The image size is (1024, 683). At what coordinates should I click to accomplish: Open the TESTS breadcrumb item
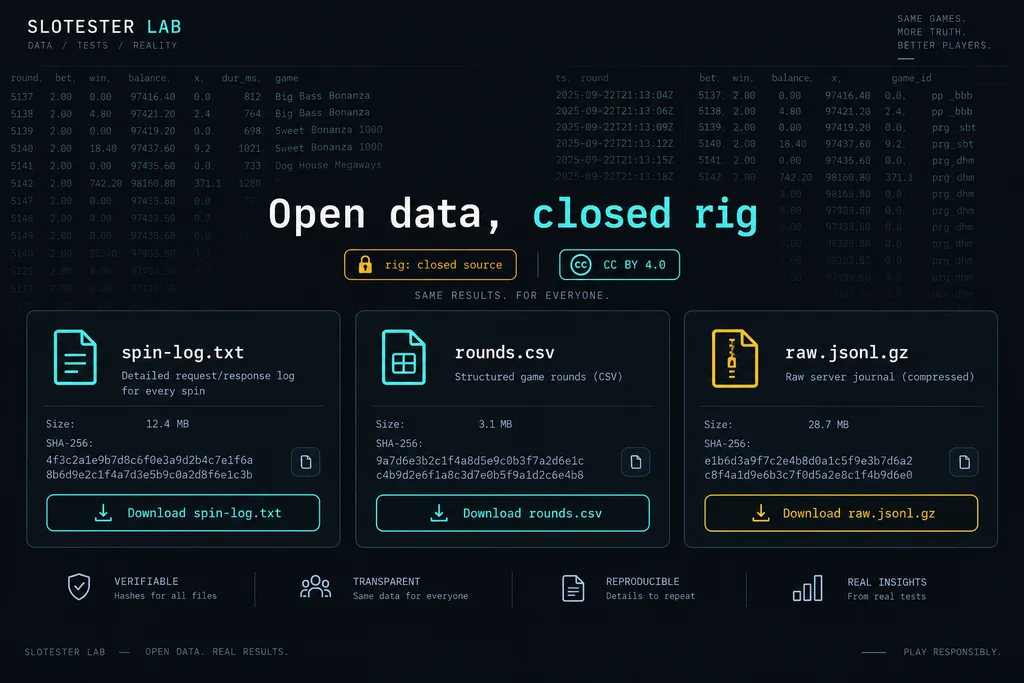(93, 46)
